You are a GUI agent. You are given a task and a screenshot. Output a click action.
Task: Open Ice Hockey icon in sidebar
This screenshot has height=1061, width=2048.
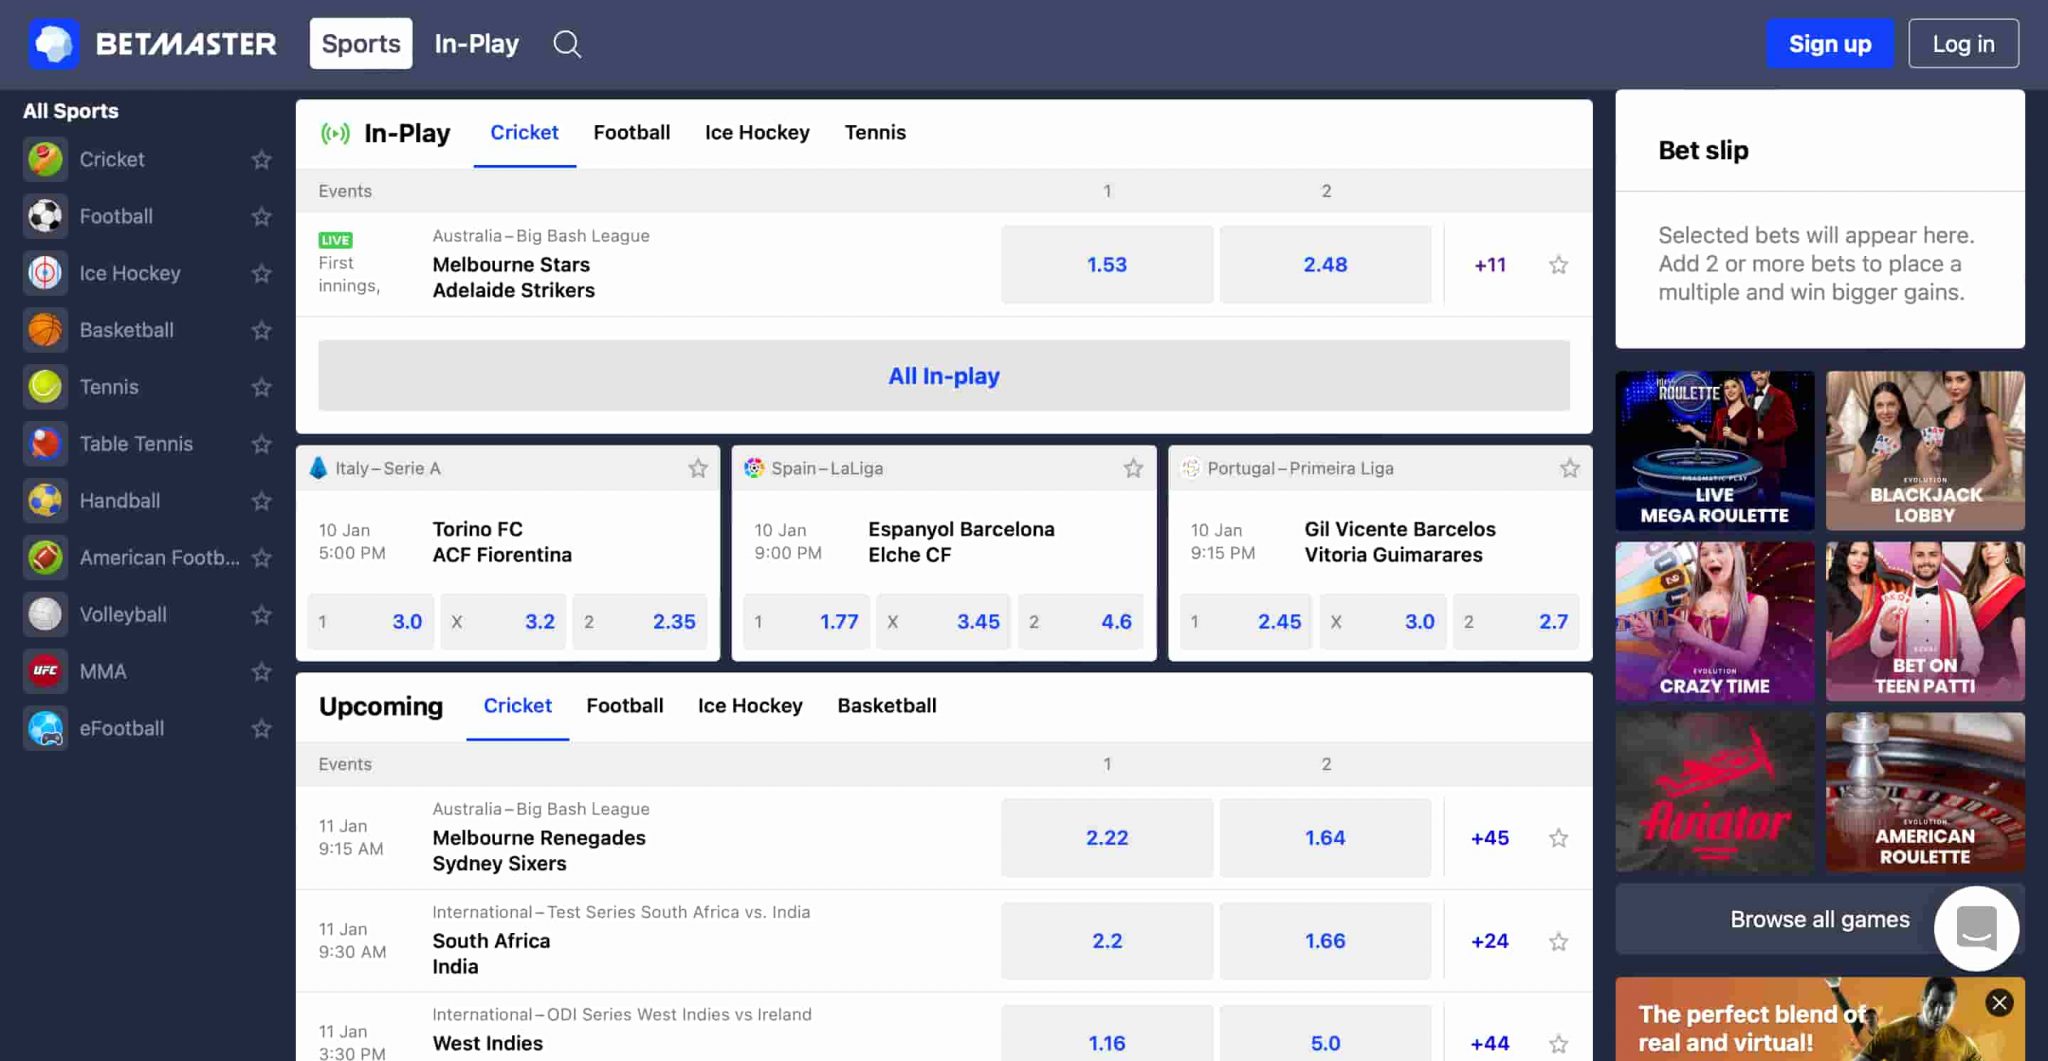pos(45,273)
